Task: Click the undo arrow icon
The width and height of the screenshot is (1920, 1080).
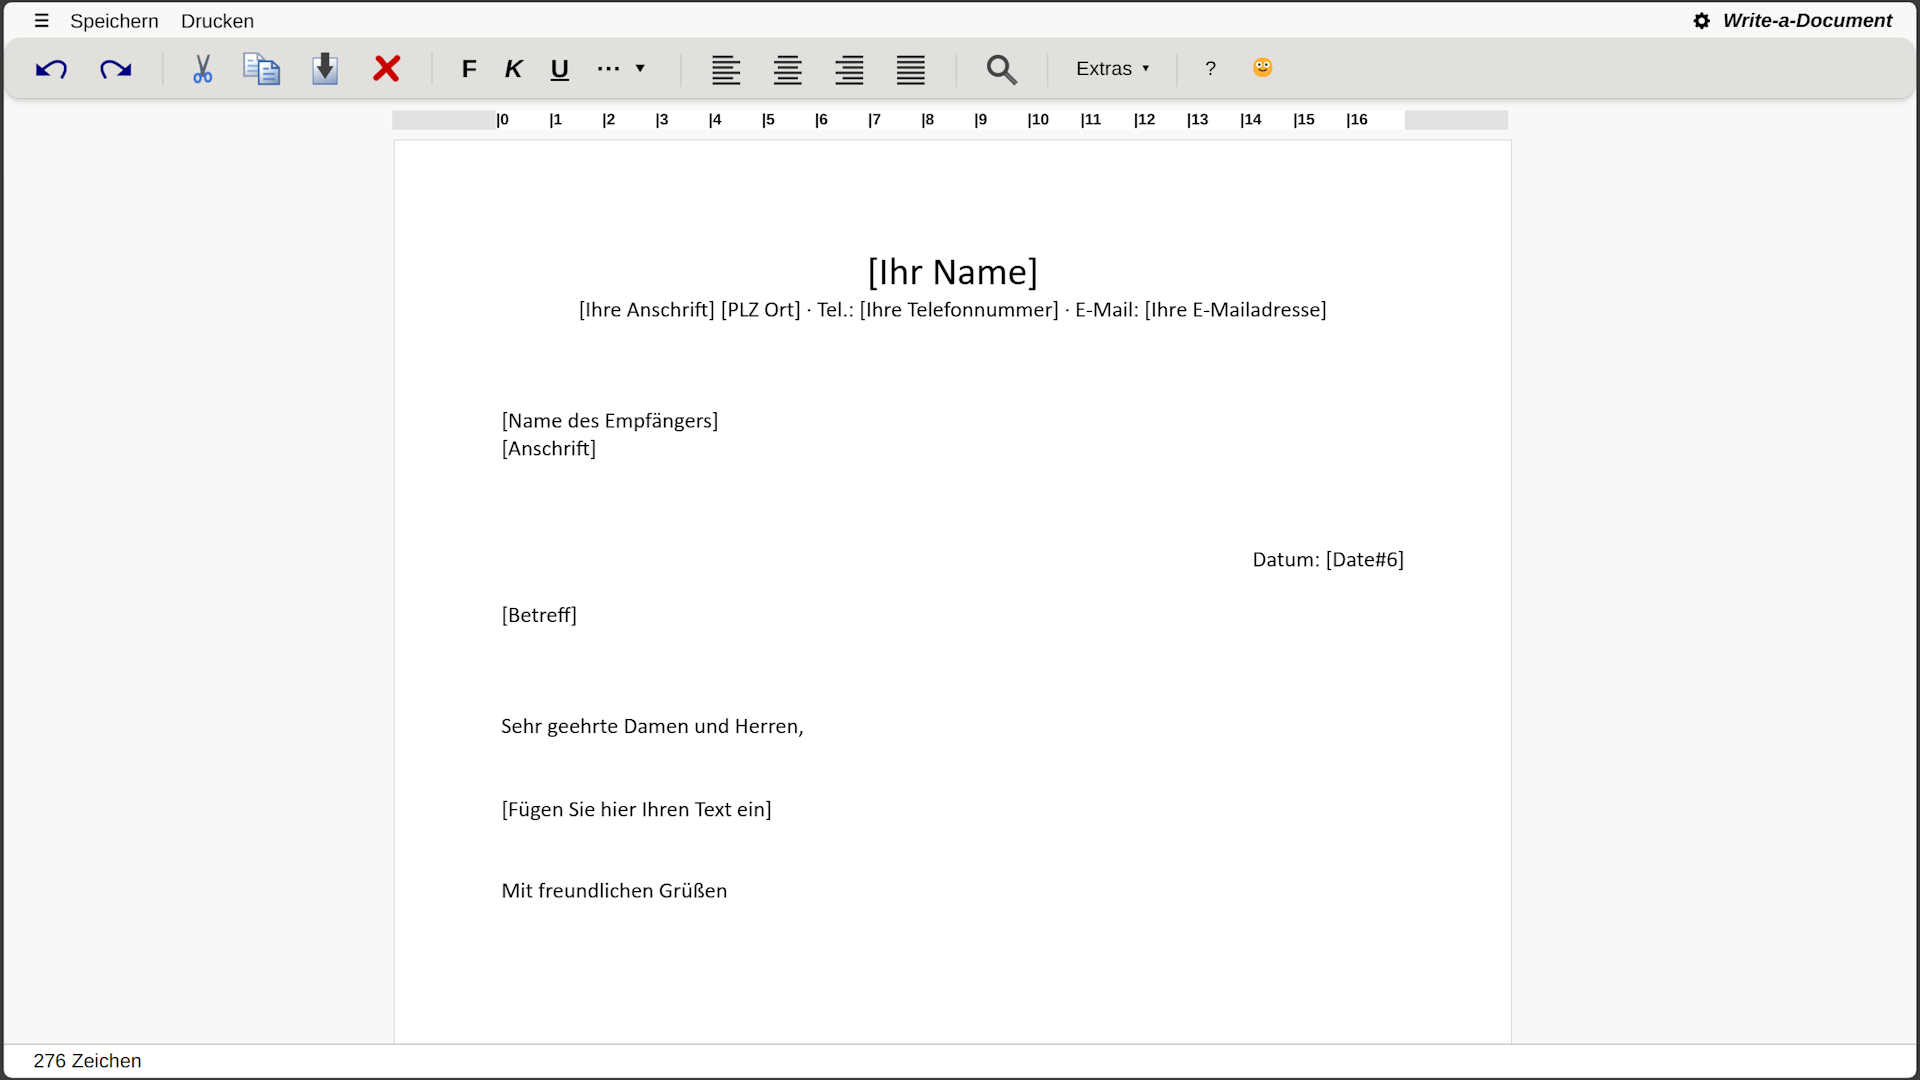Action: click(x=51, y=69)
